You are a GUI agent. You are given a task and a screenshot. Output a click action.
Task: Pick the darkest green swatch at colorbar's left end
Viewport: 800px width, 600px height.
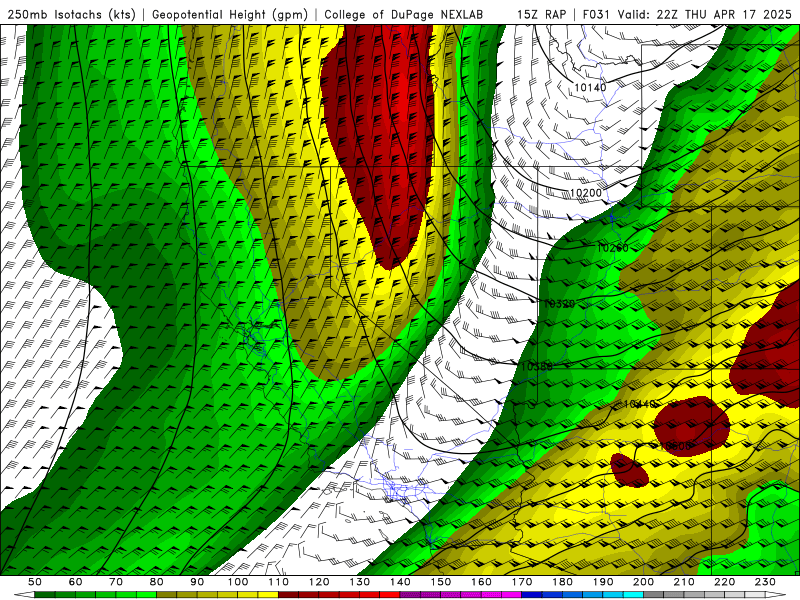[x=45, y=595]
